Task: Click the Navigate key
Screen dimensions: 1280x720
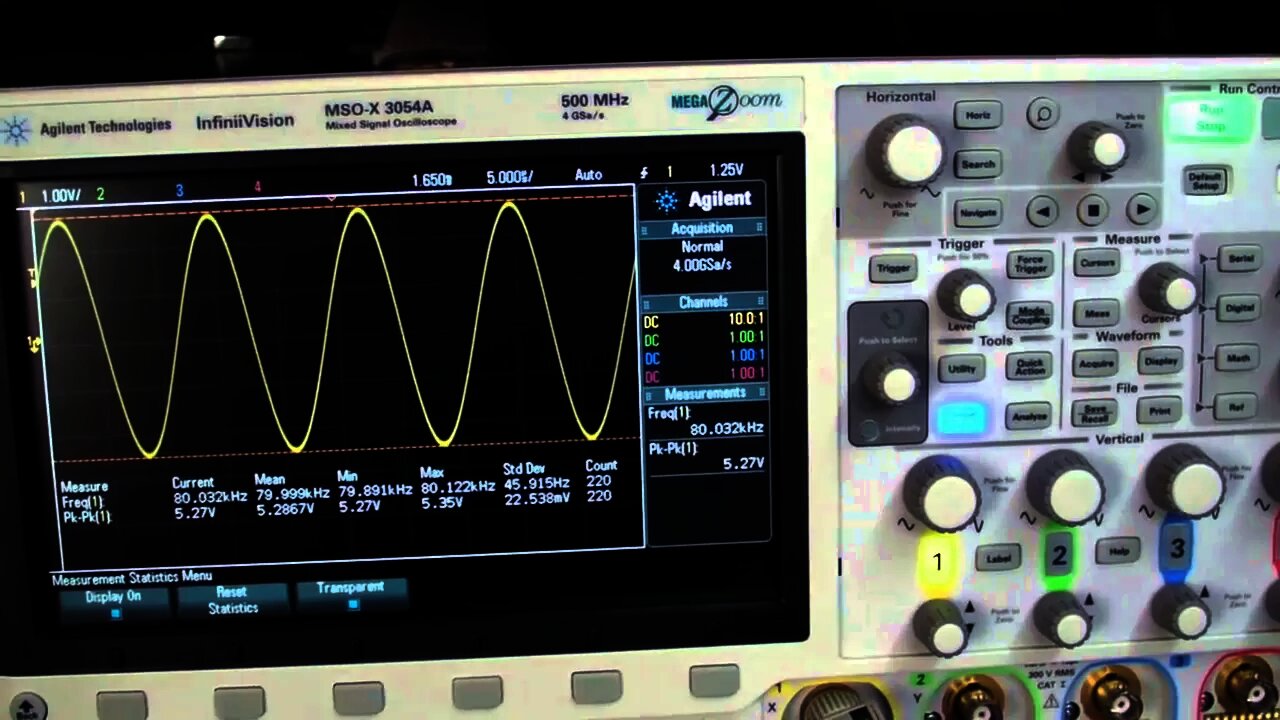Action: [978, 212]
